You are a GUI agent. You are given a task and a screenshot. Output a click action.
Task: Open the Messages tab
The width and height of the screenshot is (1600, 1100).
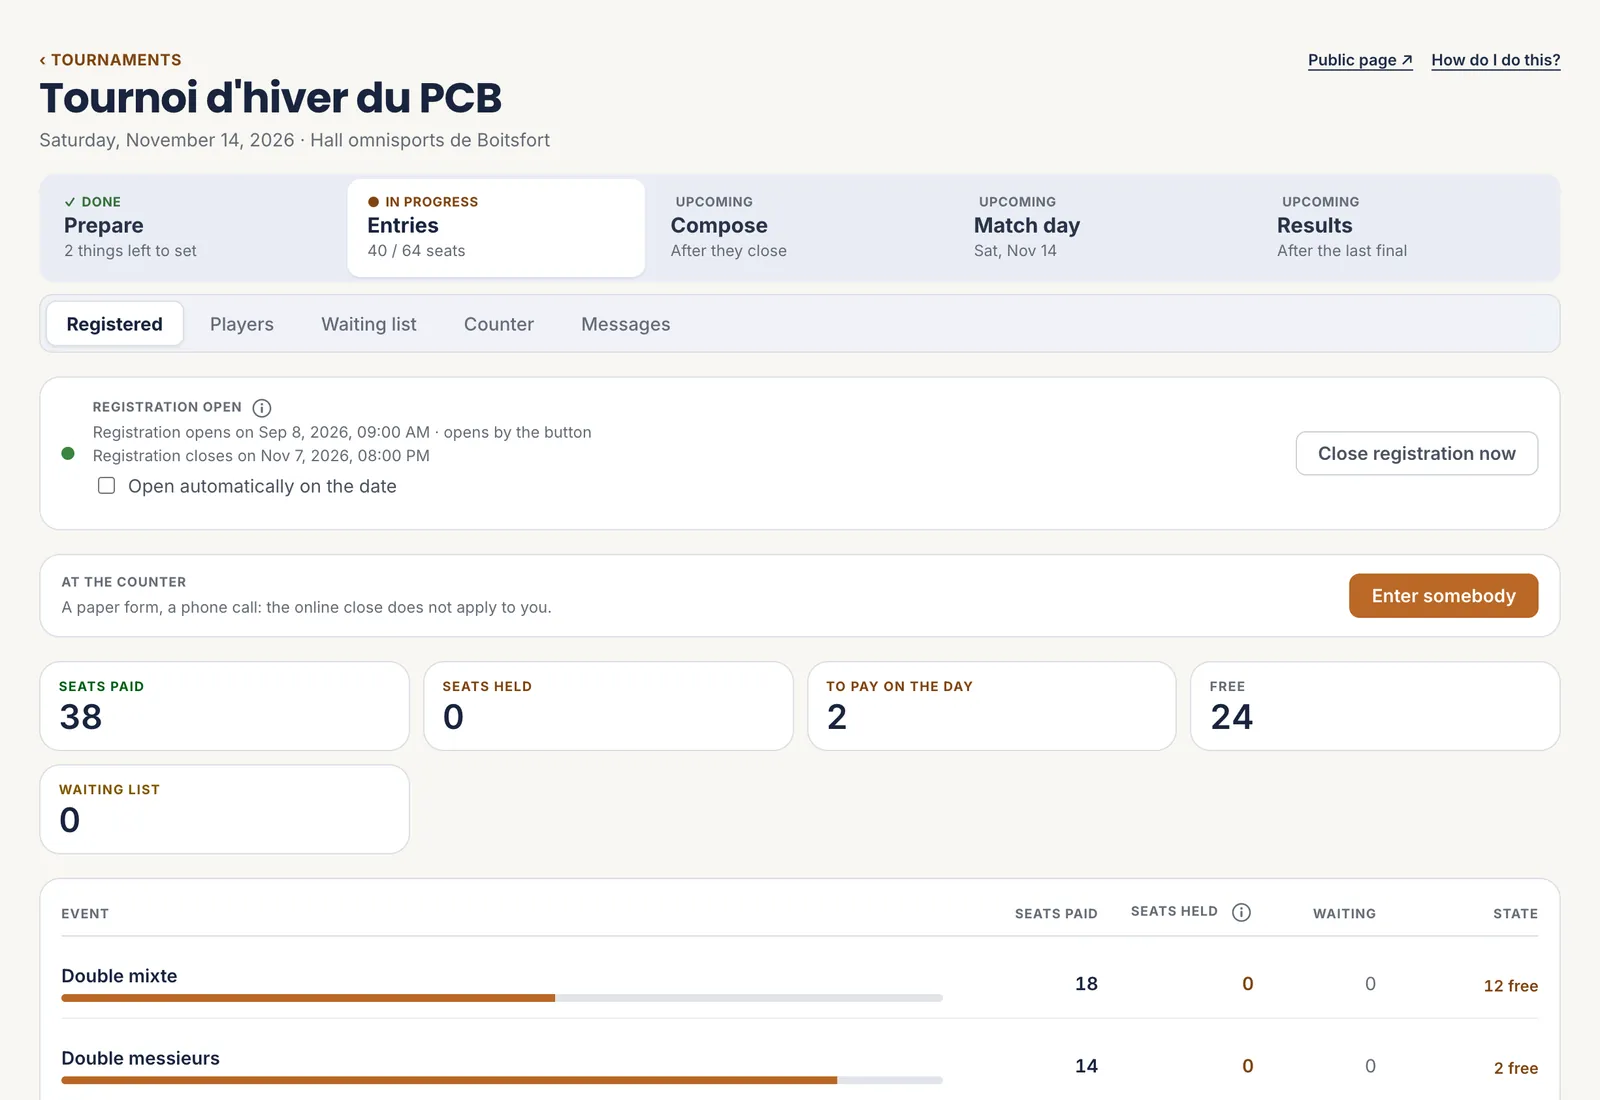[626, 324]
